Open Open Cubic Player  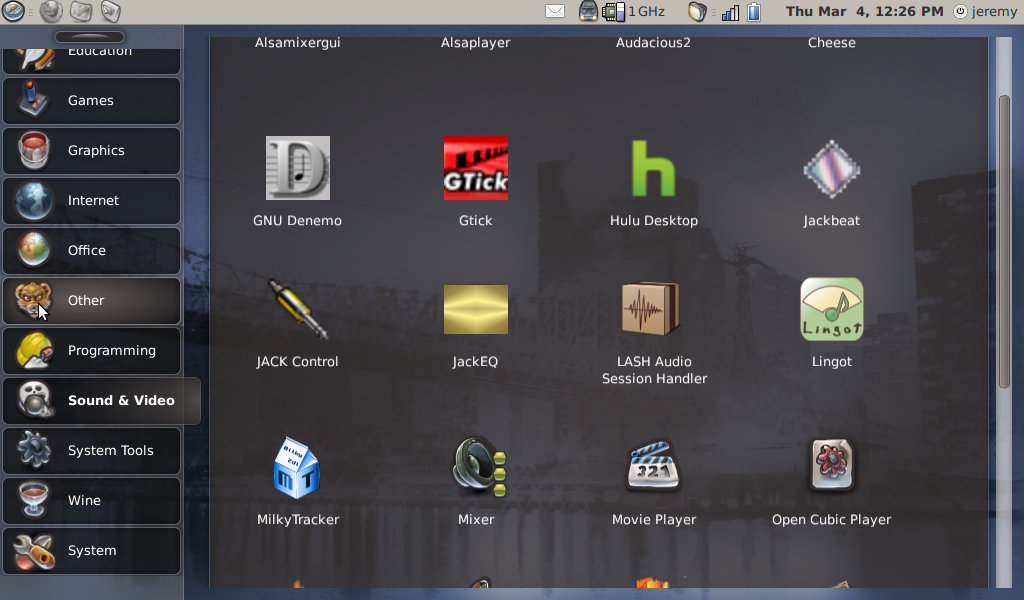point(831,465)
